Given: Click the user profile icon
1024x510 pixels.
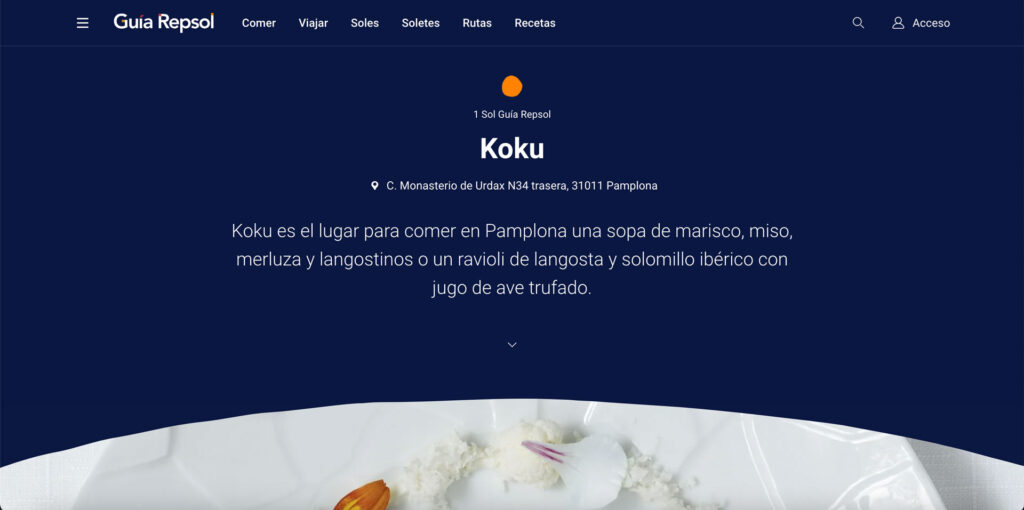Looking at the screenshot, I should 898,23.
